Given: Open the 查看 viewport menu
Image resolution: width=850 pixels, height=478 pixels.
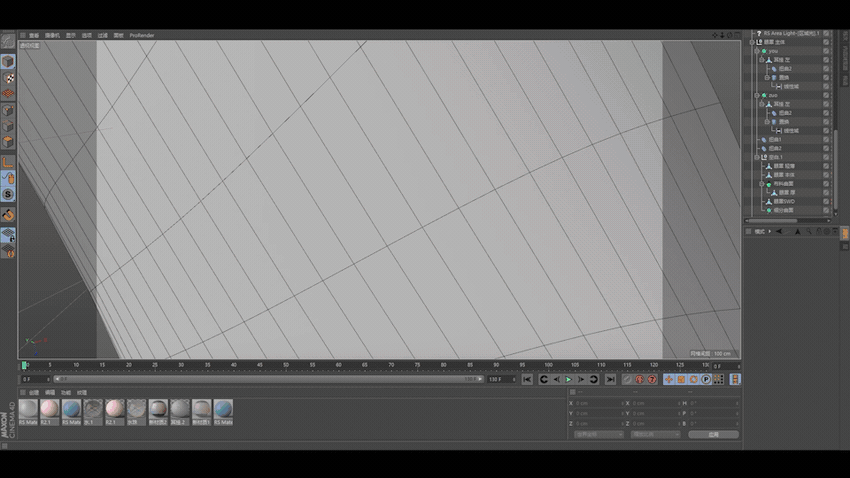Looking at the screenshot, I should click(34, 35).
